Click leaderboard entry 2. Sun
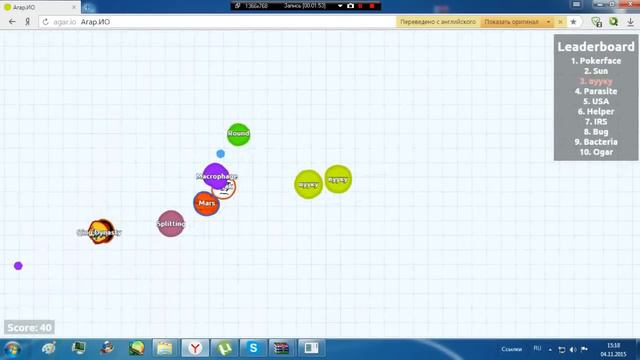Screen dimensions: 640x360 tap(596, 71)
